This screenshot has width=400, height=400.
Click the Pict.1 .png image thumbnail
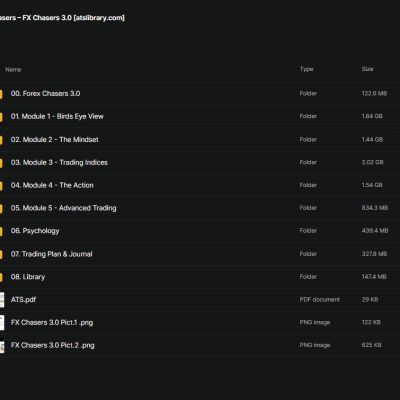click(2, 323)
